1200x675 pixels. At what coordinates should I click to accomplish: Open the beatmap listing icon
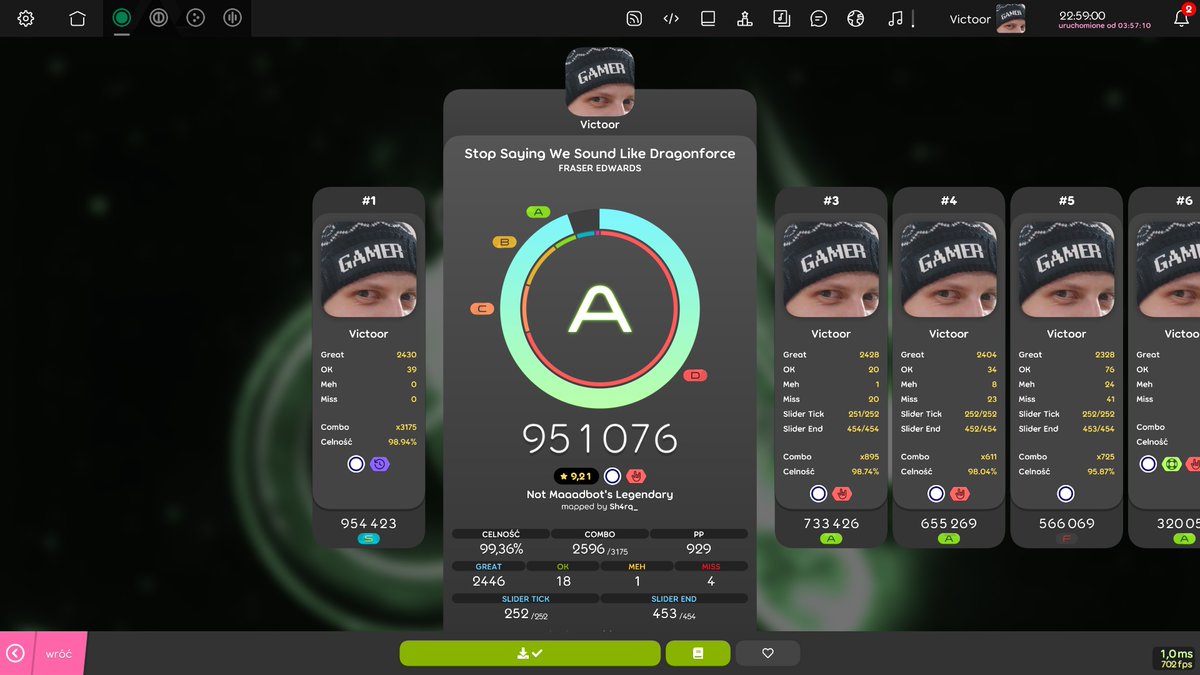tap(781, 18)
